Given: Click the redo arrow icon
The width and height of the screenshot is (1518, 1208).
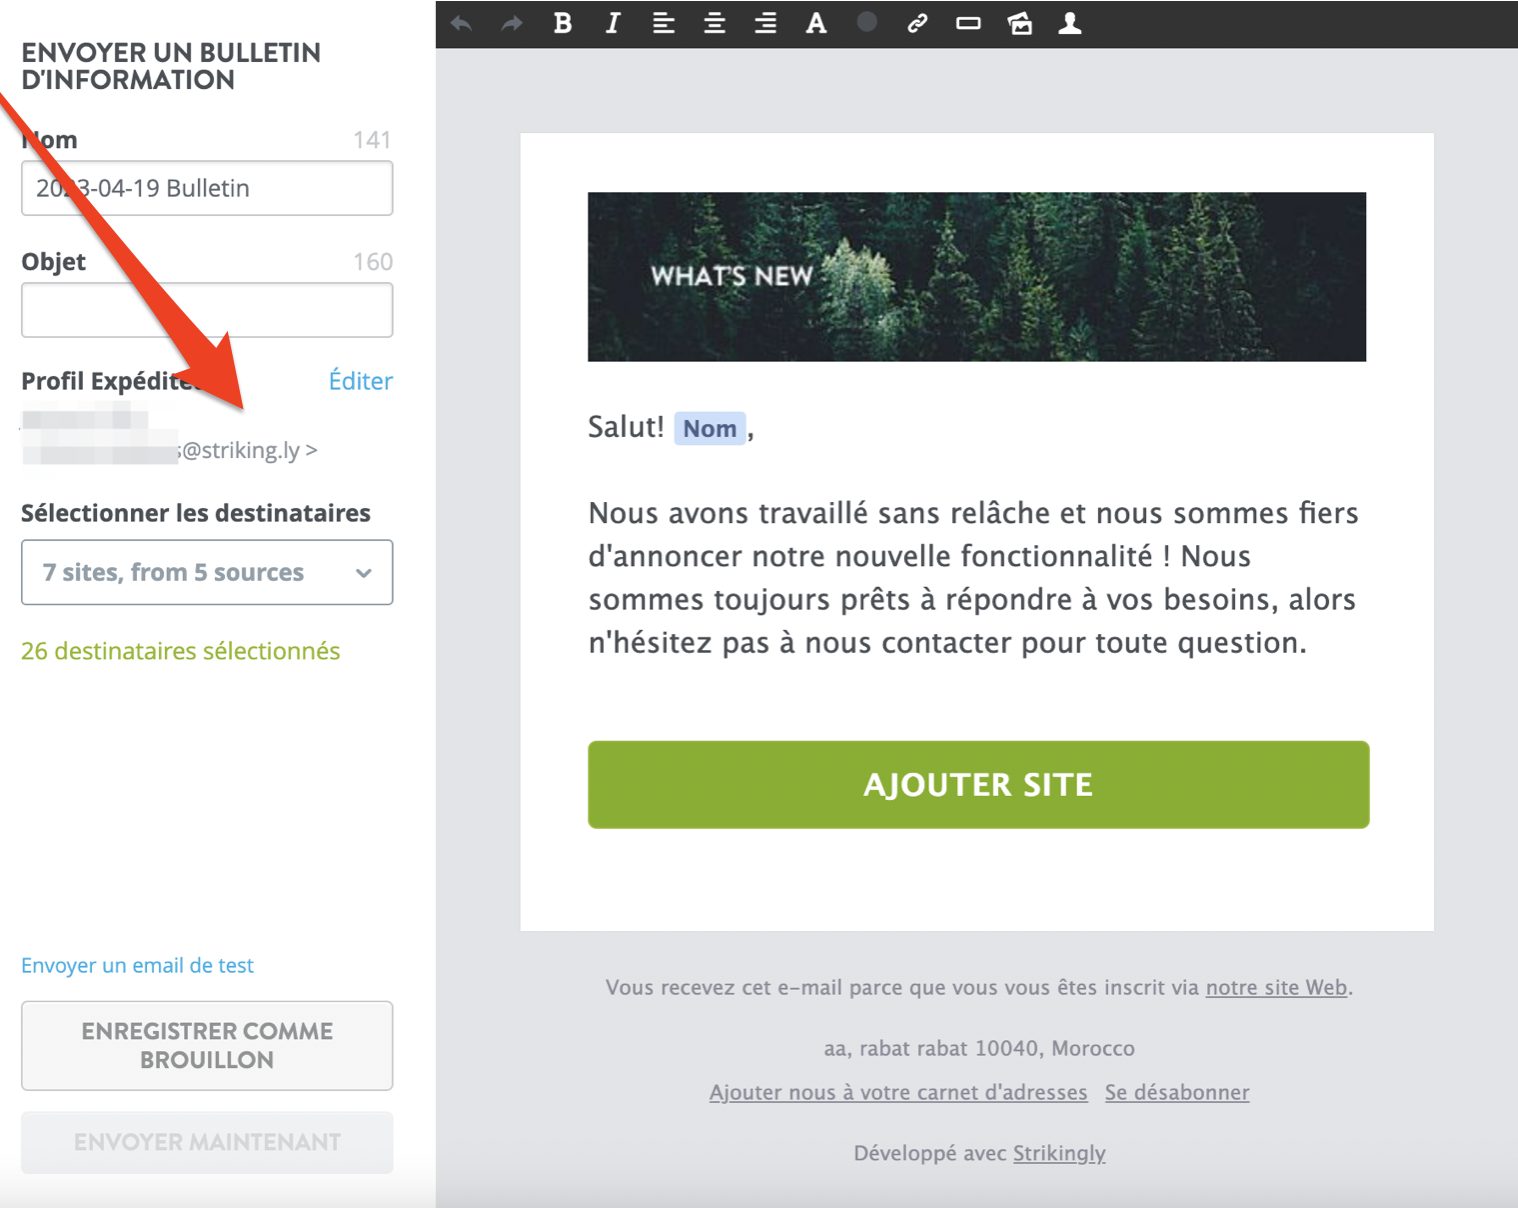Looking at the screenshot, I should (512, 23).
